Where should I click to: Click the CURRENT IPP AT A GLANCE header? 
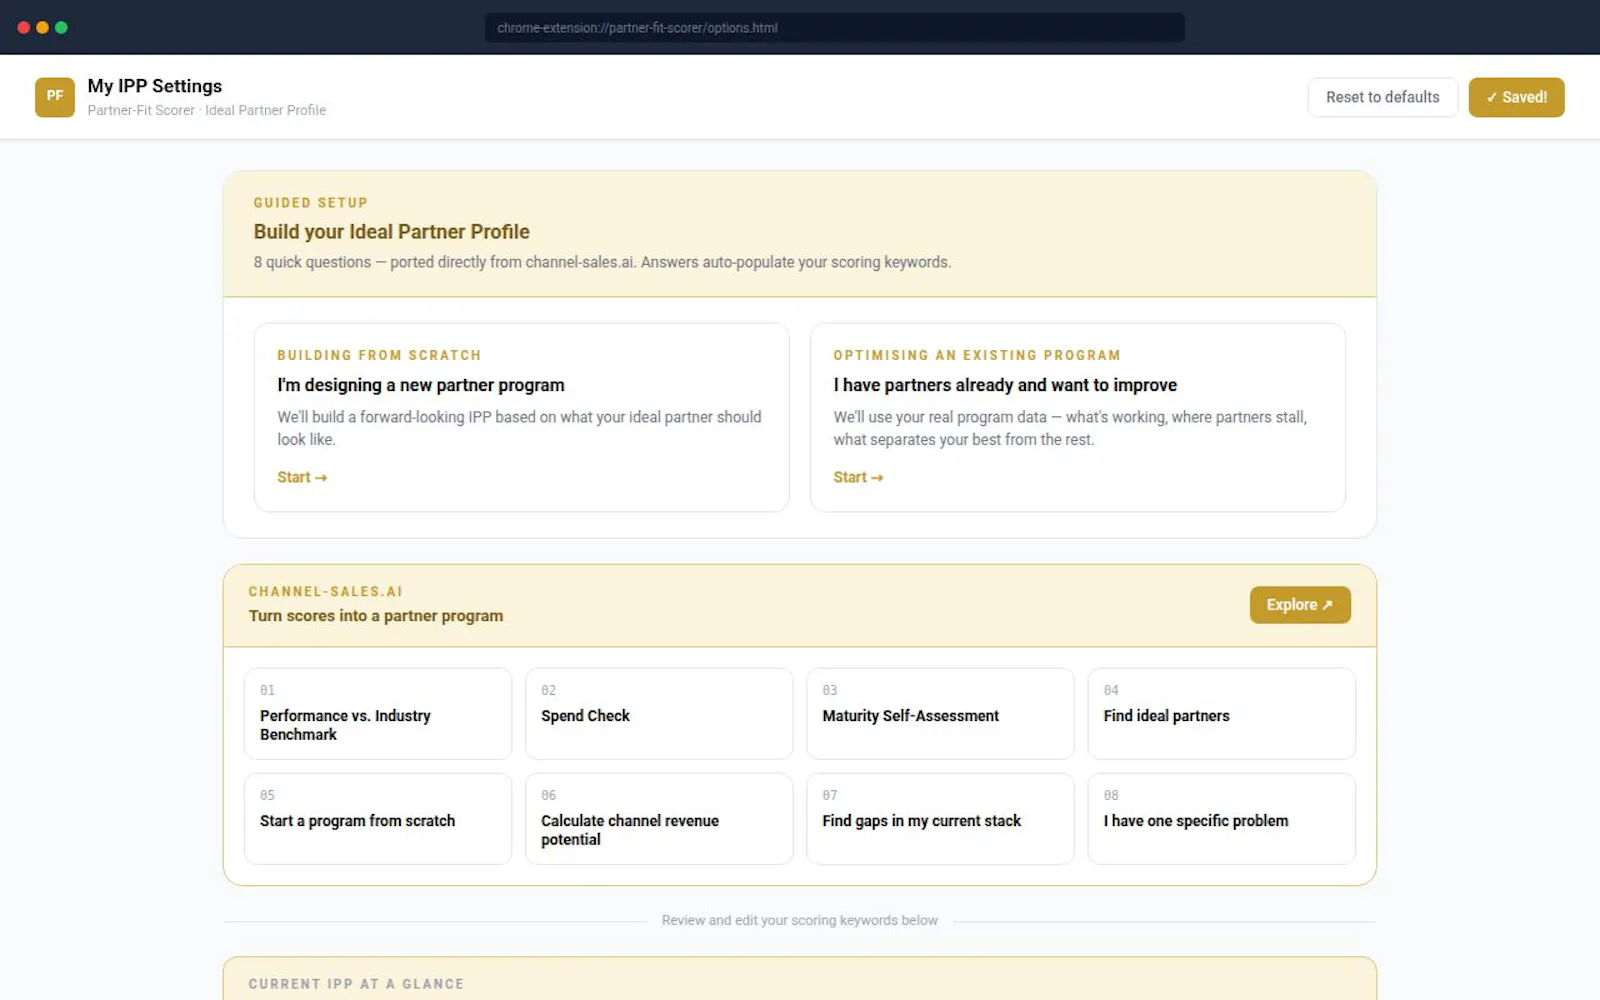tap(356, 984)
